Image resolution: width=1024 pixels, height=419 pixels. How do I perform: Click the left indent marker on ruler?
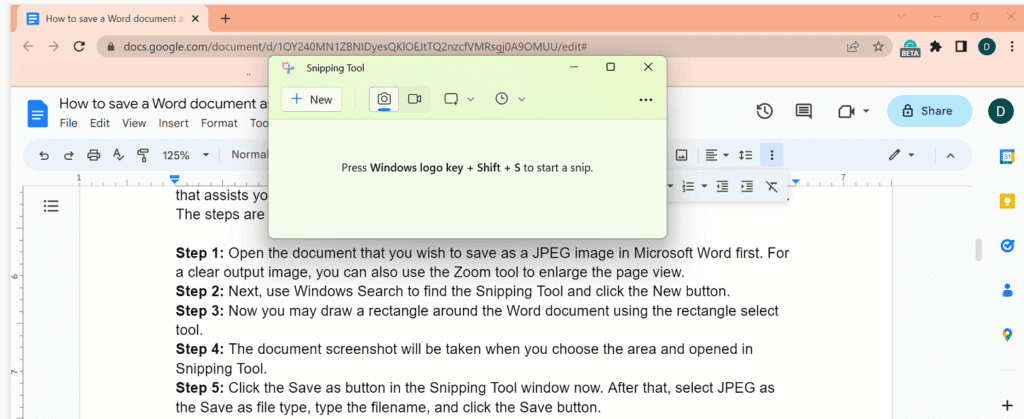tap(174, 179)
